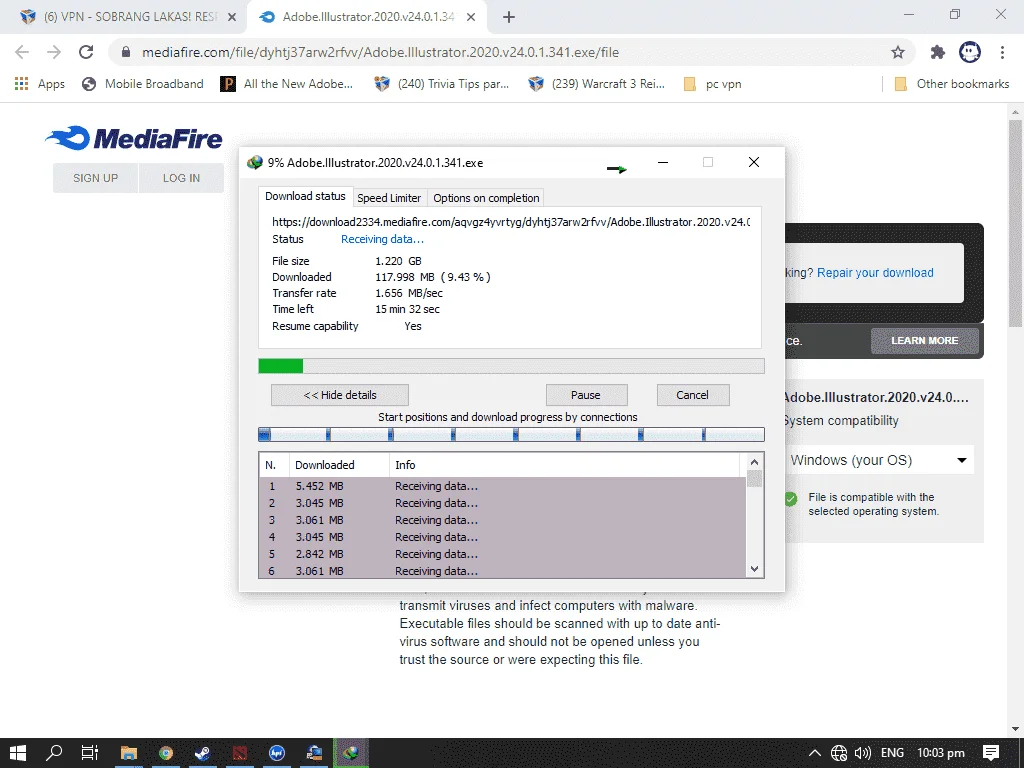
Task: Open the Chrome extensions puzzle icon
Action: [x=938, y=52]
